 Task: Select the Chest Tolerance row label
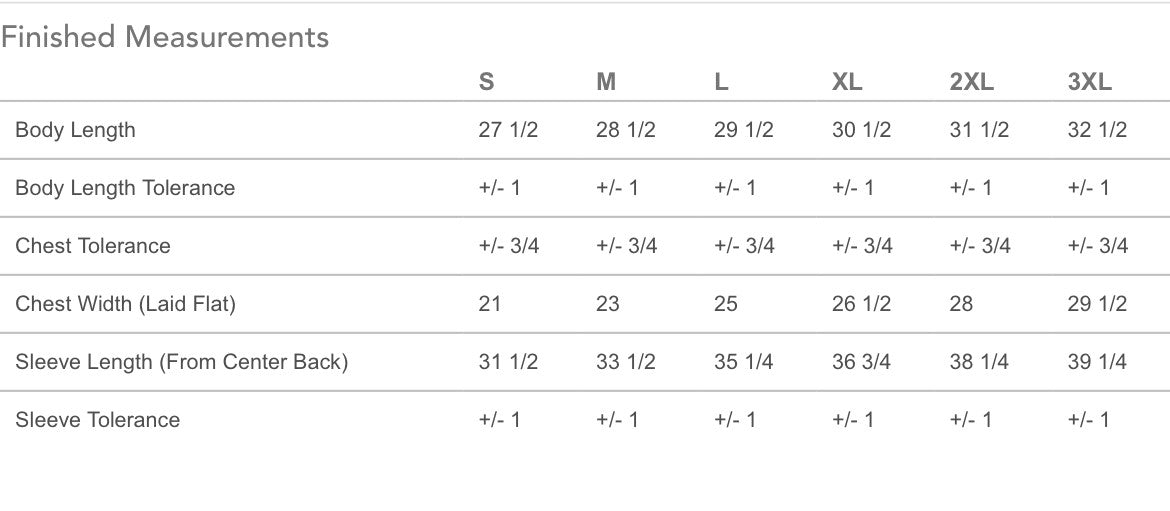click(93, 246)
